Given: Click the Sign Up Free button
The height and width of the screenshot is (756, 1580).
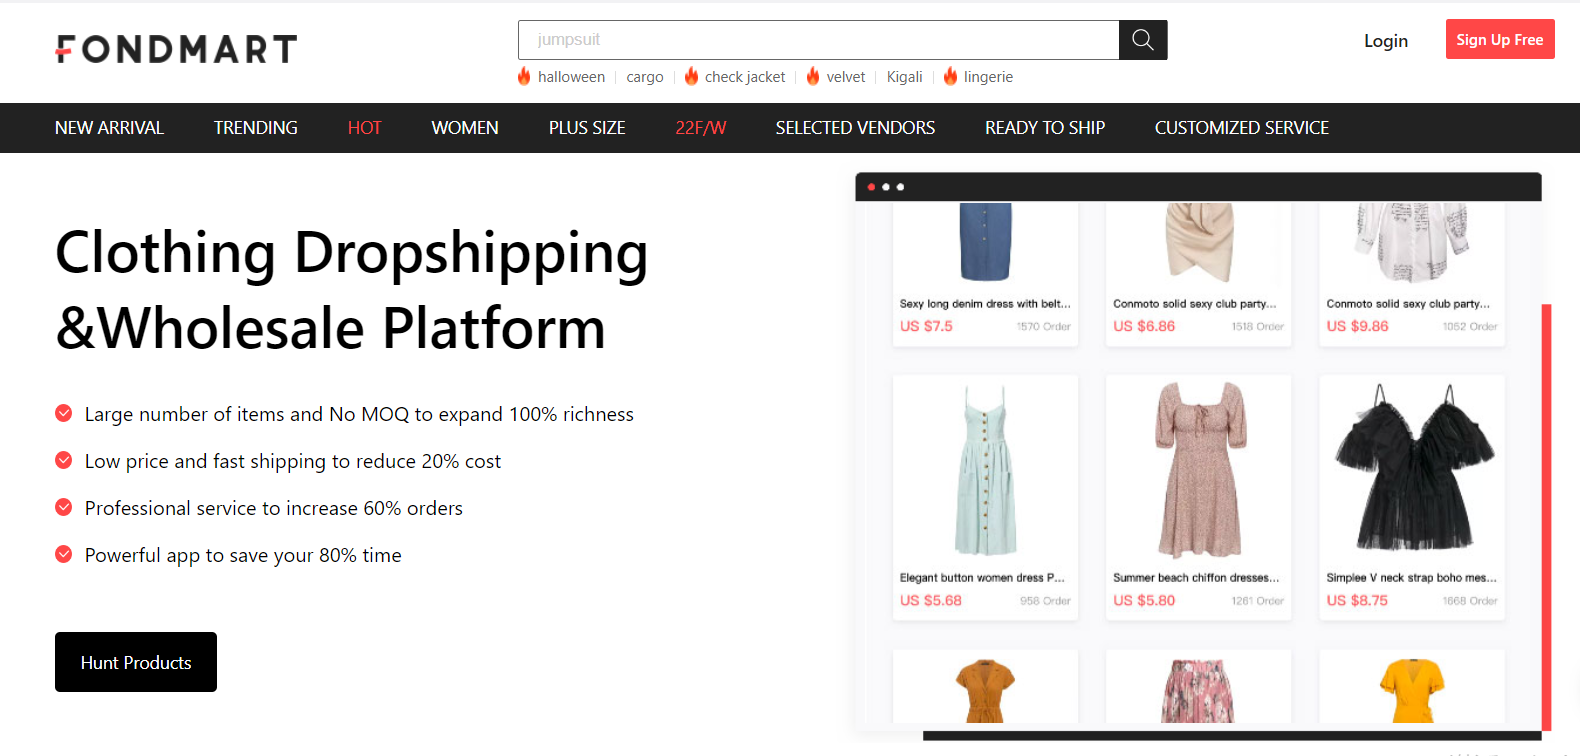Looking at the screenshot, I should pyautogui.click(x=1499, y=40).
